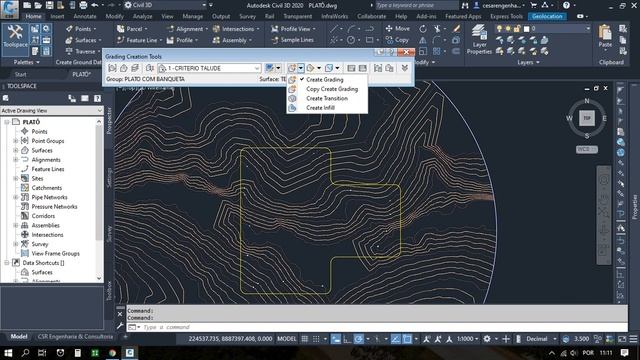Click the command line input field
Screen dimensions: 640x360
tap(377, 327)
